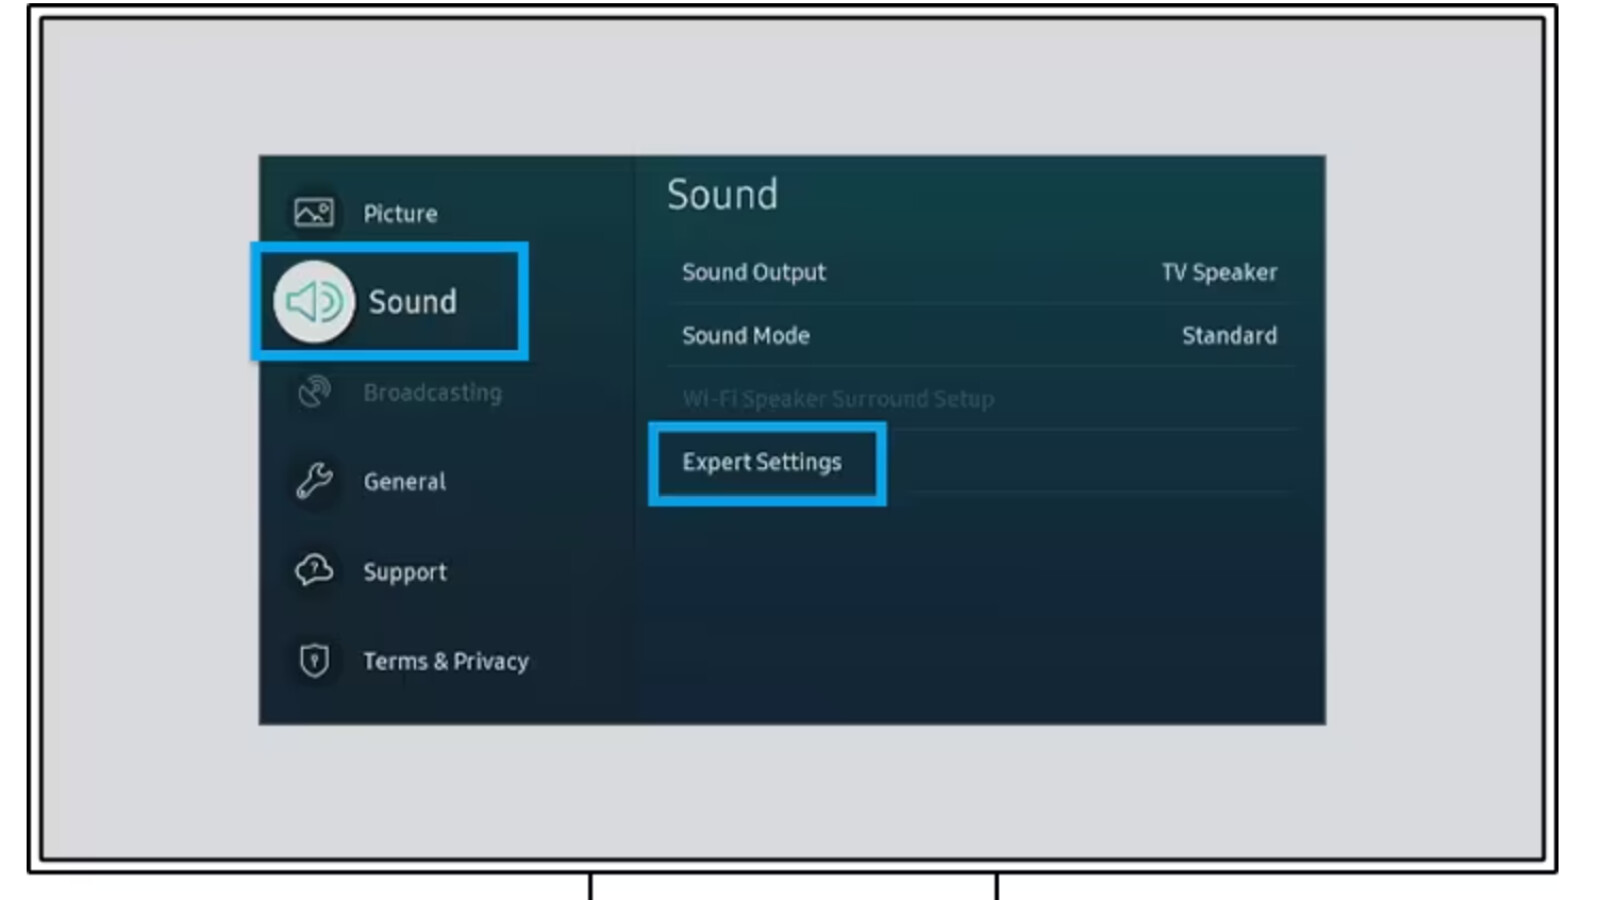This screenshot has height=900, width=1600.
Task: Open the Sound Mode selector
Action: pyautogui.click(x=746, y=335)
